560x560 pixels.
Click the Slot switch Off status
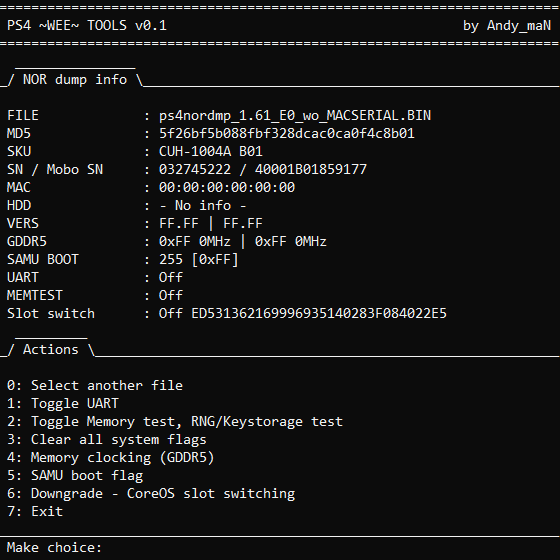click(171, 314)
